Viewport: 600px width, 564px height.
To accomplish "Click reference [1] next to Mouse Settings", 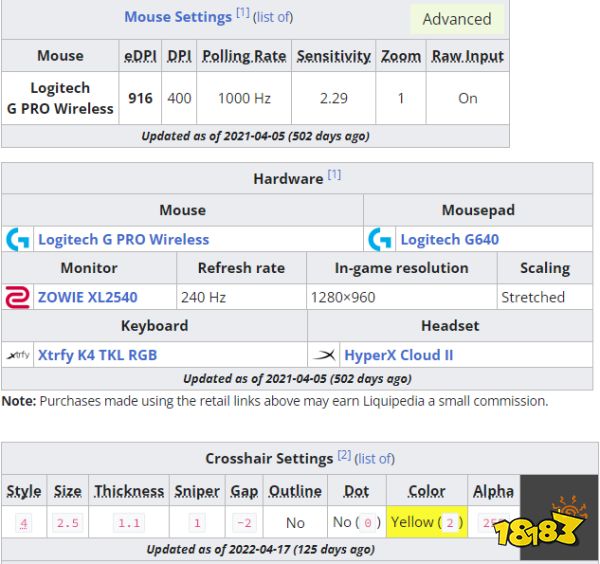I will pos(243,13).
